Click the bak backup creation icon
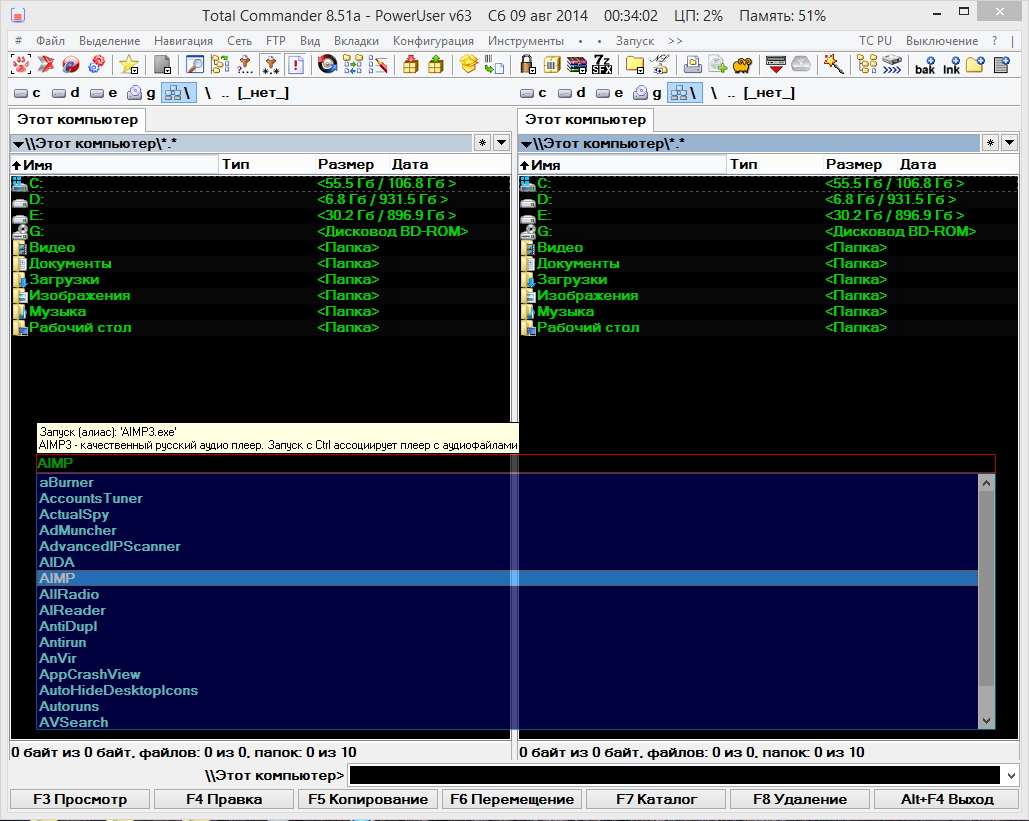Image resolution: width=1029 pixels, height=821 pixels. coord(925,64)
